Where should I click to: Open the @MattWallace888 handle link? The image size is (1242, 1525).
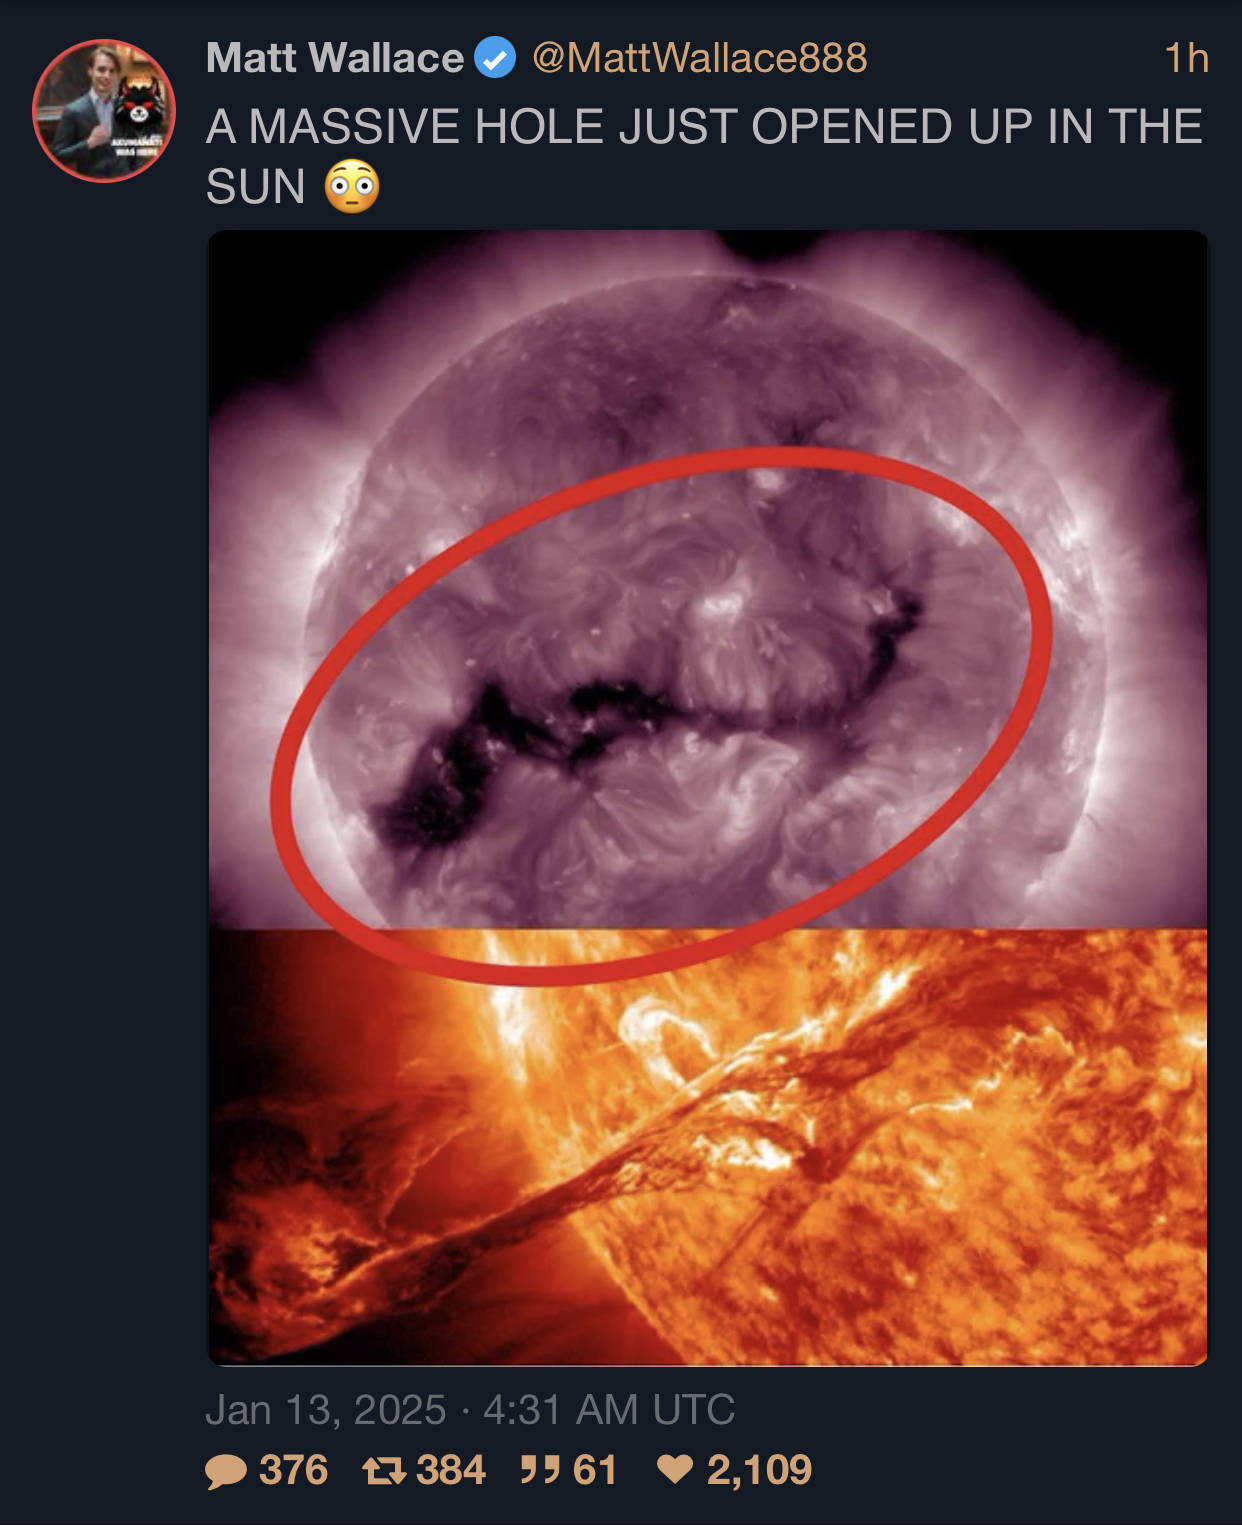click(x=699, y=58)
